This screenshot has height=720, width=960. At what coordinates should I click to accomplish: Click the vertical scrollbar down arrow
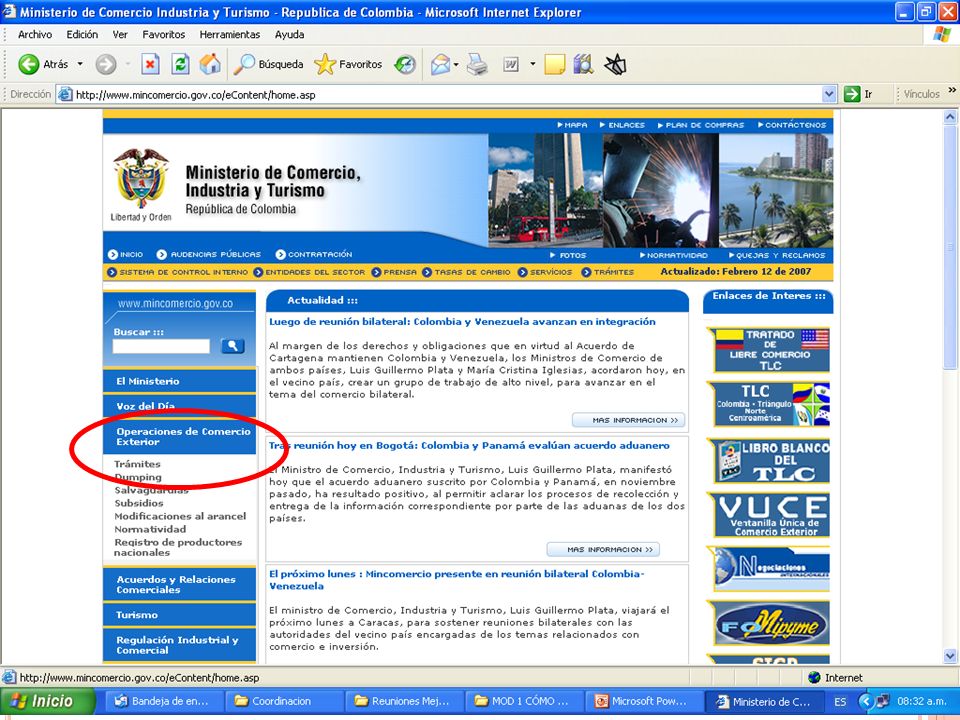tap(950, 656)
